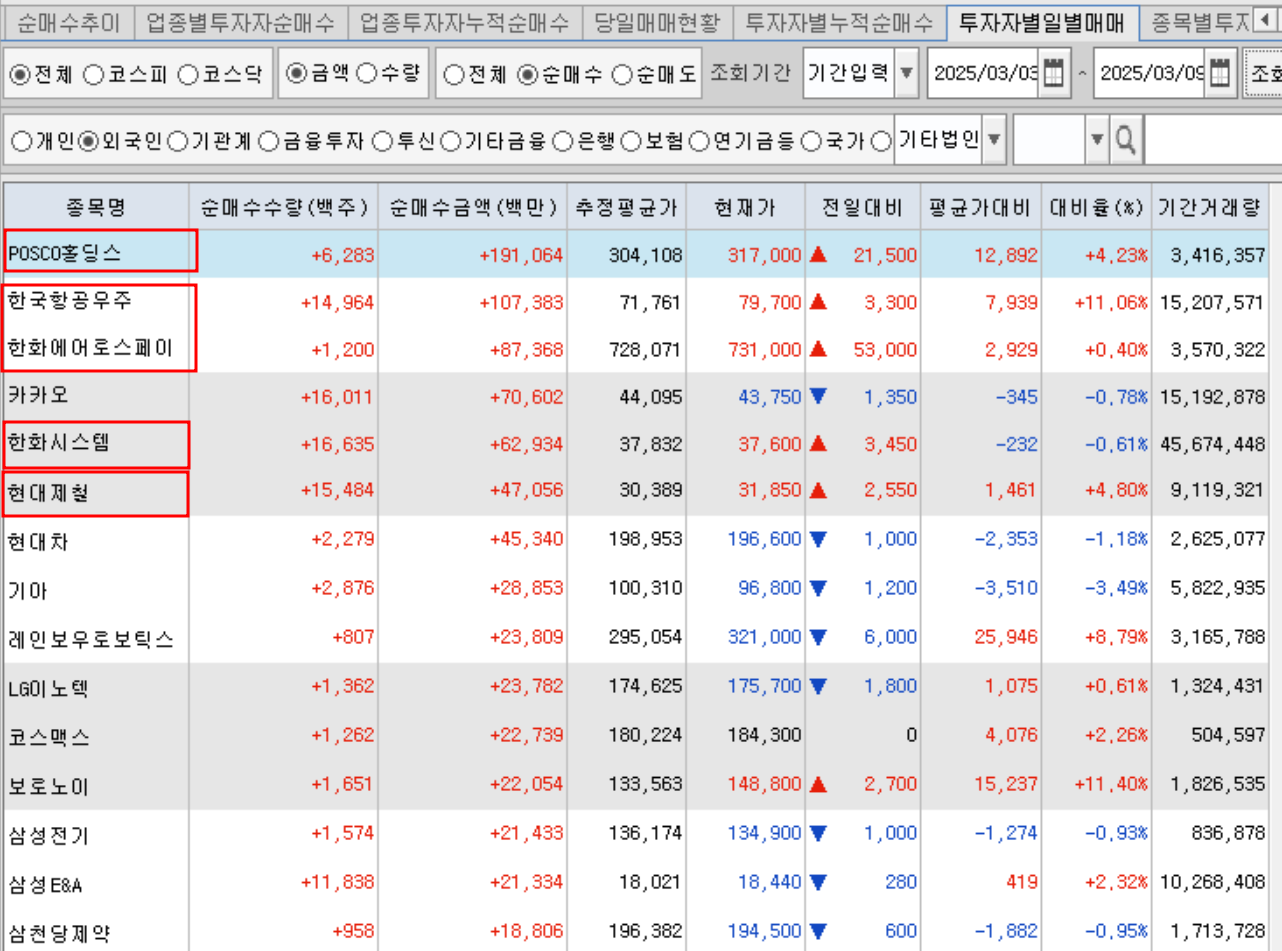Click 한화시스템 red up-arrow indicator

tap(818, 445)
